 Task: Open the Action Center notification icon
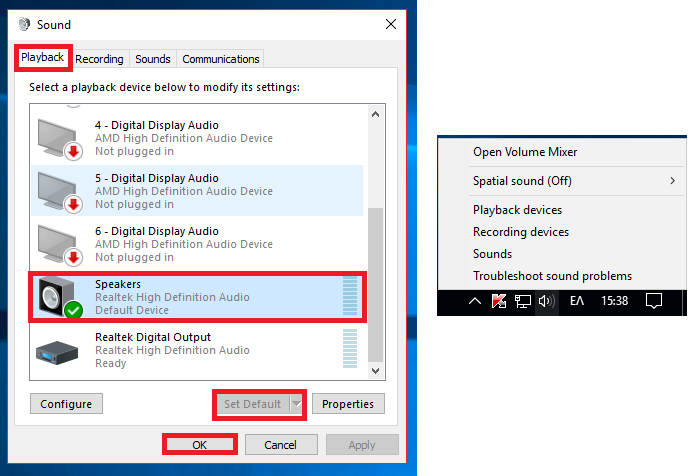[654, 301]
